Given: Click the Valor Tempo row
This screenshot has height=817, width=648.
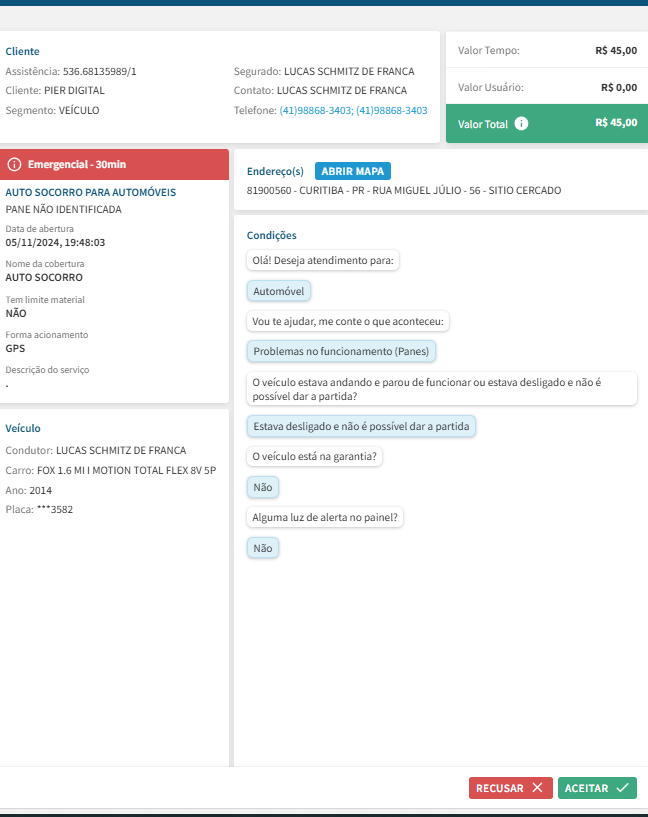Looking at the screenshot, I should point(547,50).
